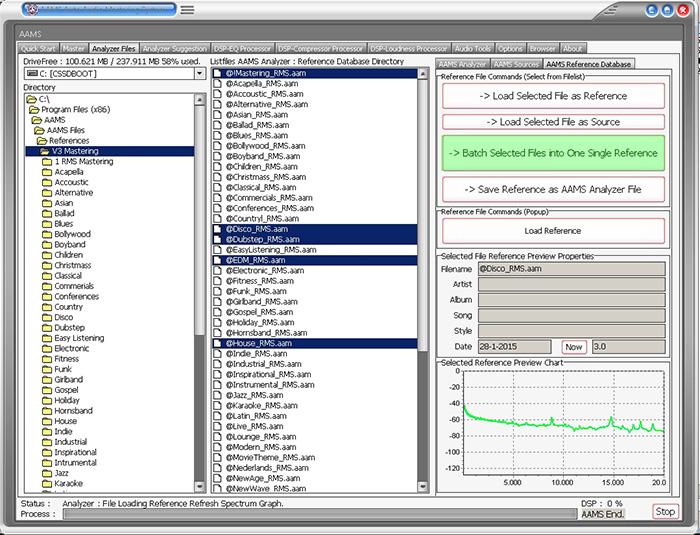
Task: Click file icon of @Lounge_RMS.aam
Action: (217, 437)
